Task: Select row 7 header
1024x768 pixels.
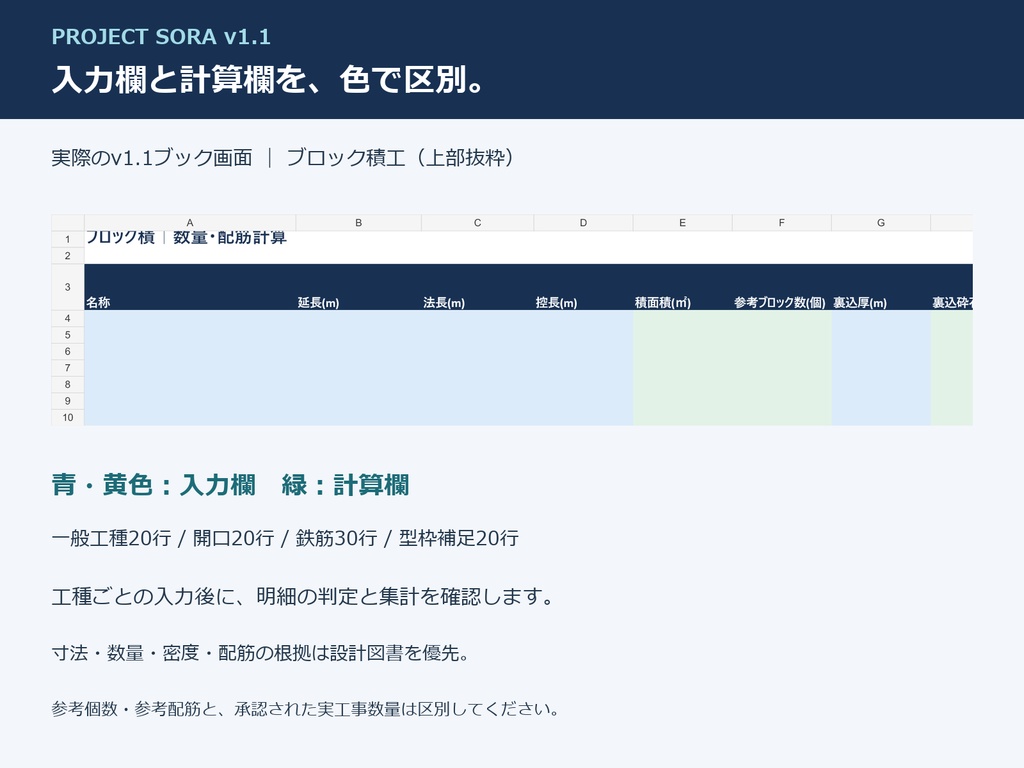Action: tap(68, 368)
